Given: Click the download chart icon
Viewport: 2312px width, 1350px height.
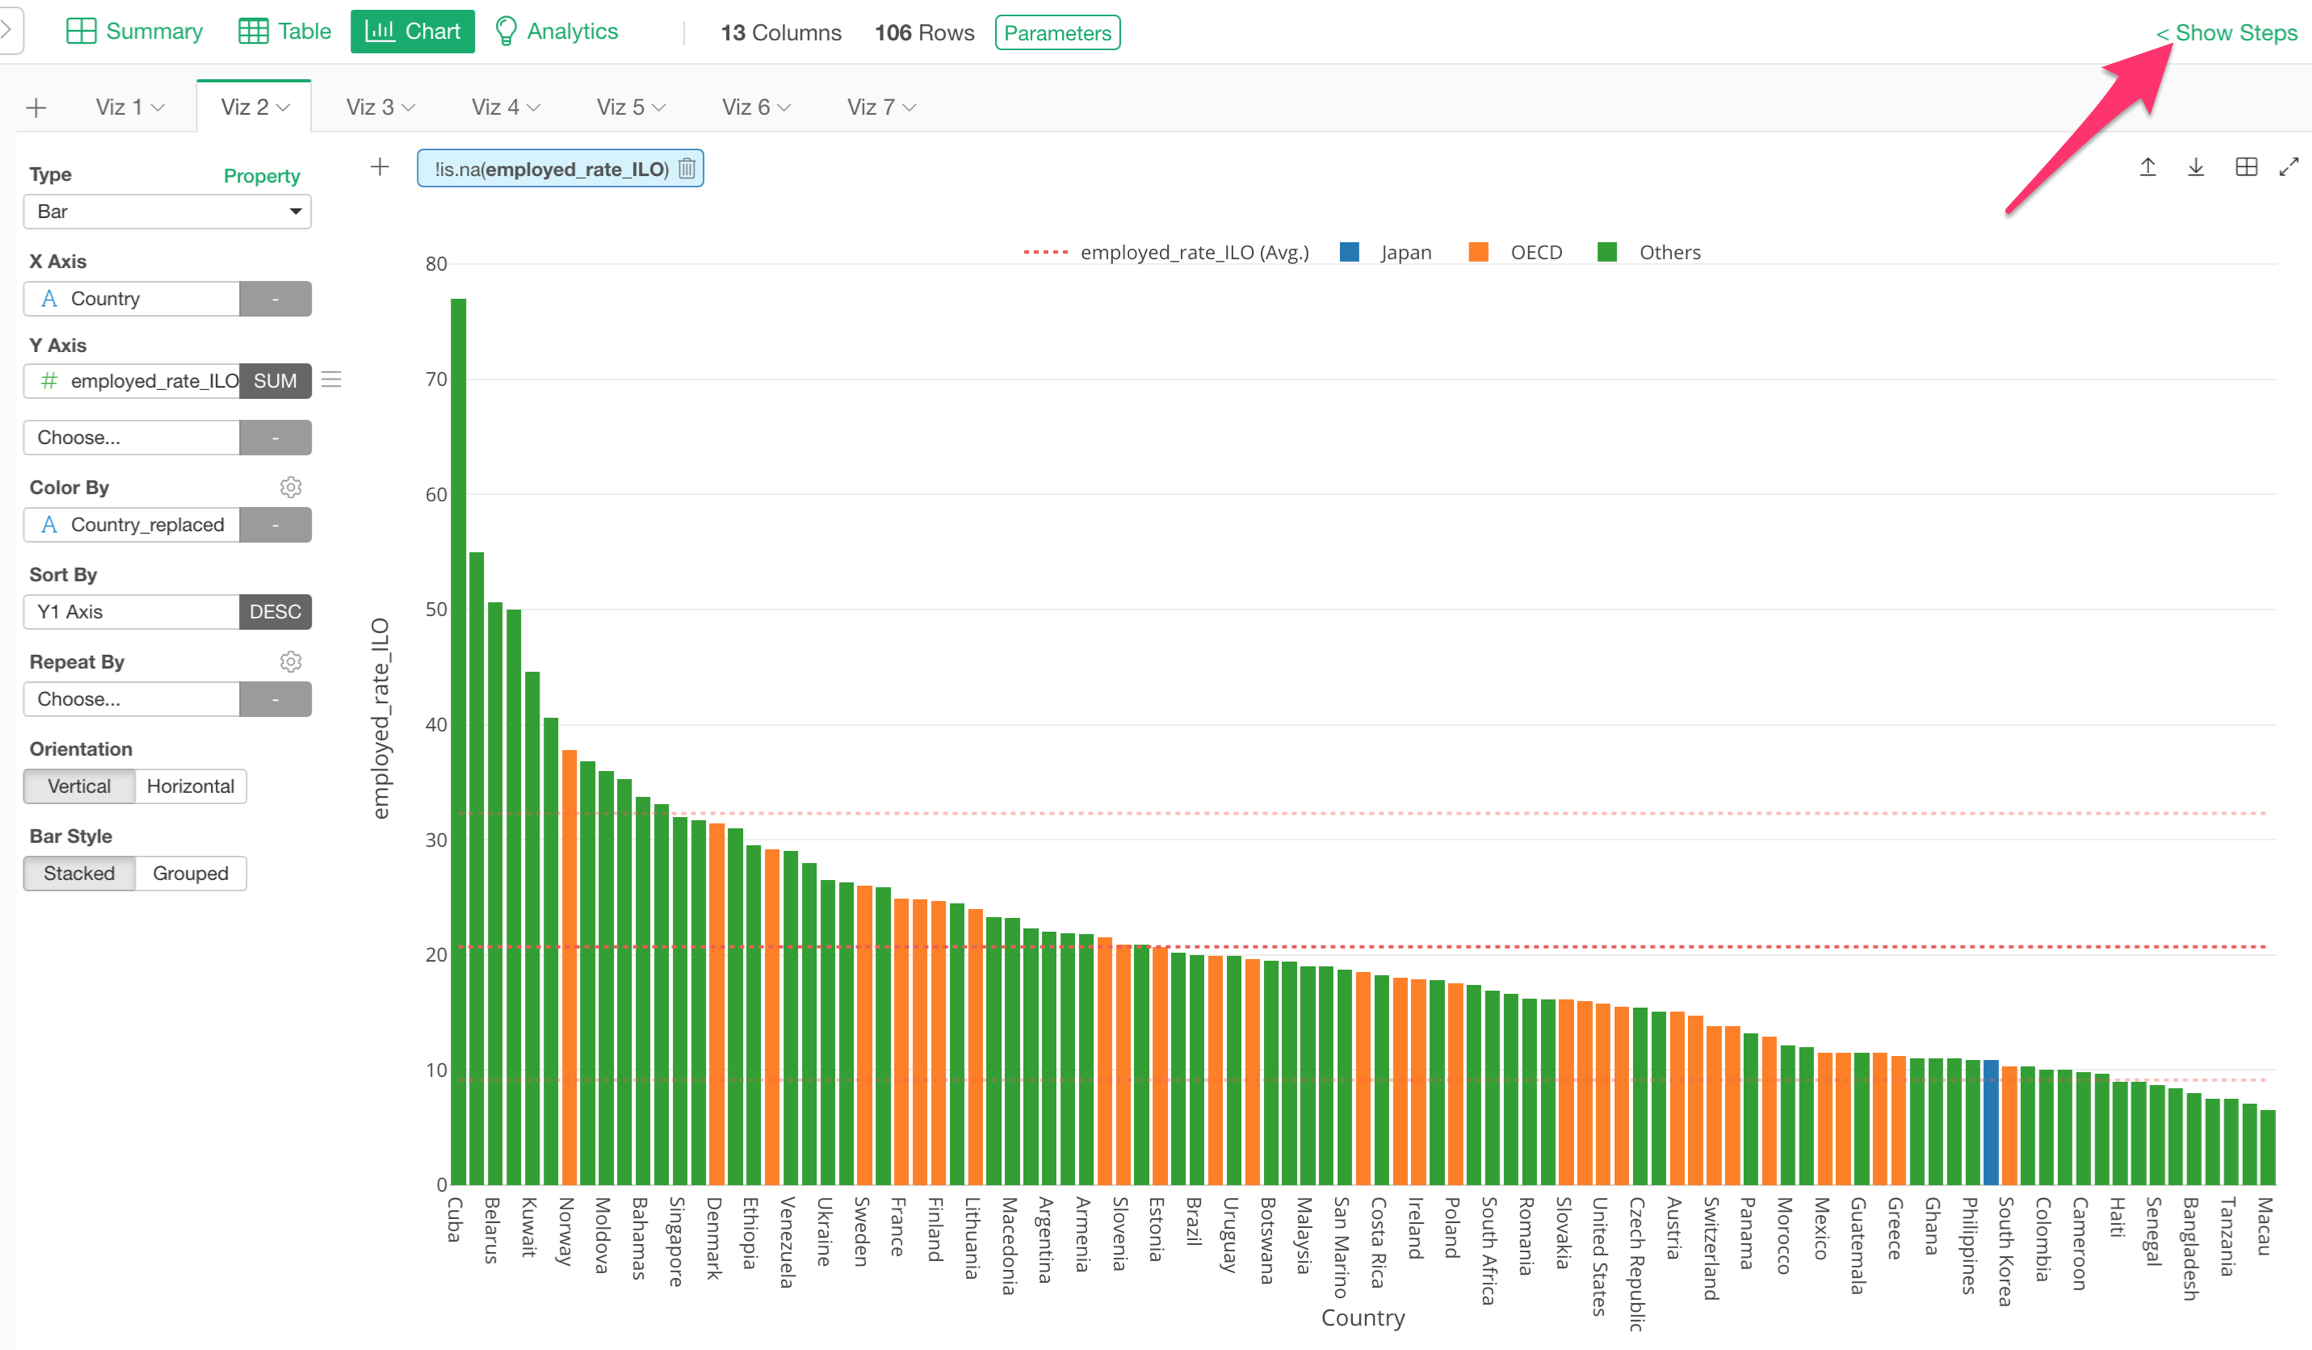Looking at the screenshot, I should pyautogui.click(x=2196, y=167).
